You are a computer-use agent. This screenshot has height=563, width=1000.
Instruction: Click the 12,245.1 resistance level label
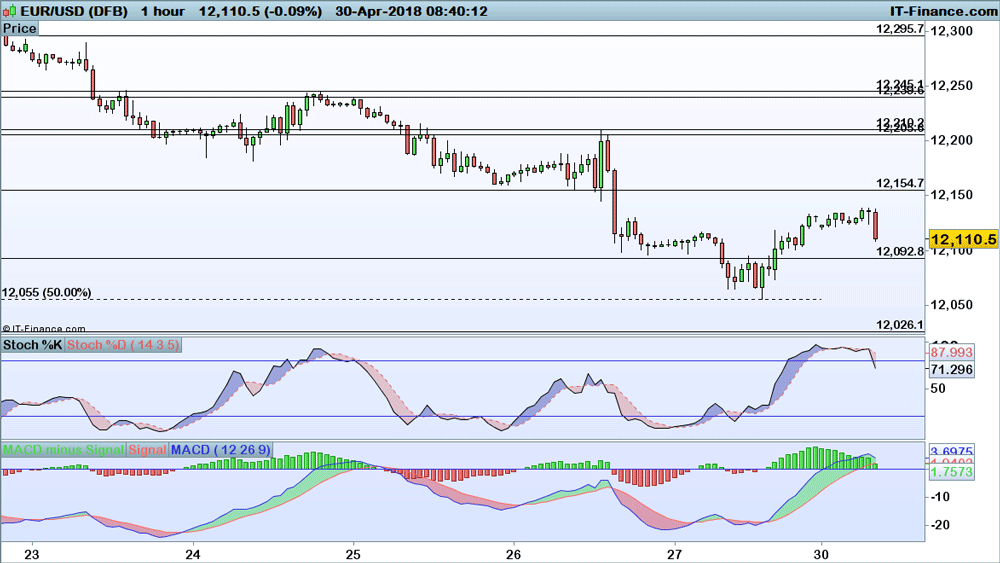pos(900,84)
